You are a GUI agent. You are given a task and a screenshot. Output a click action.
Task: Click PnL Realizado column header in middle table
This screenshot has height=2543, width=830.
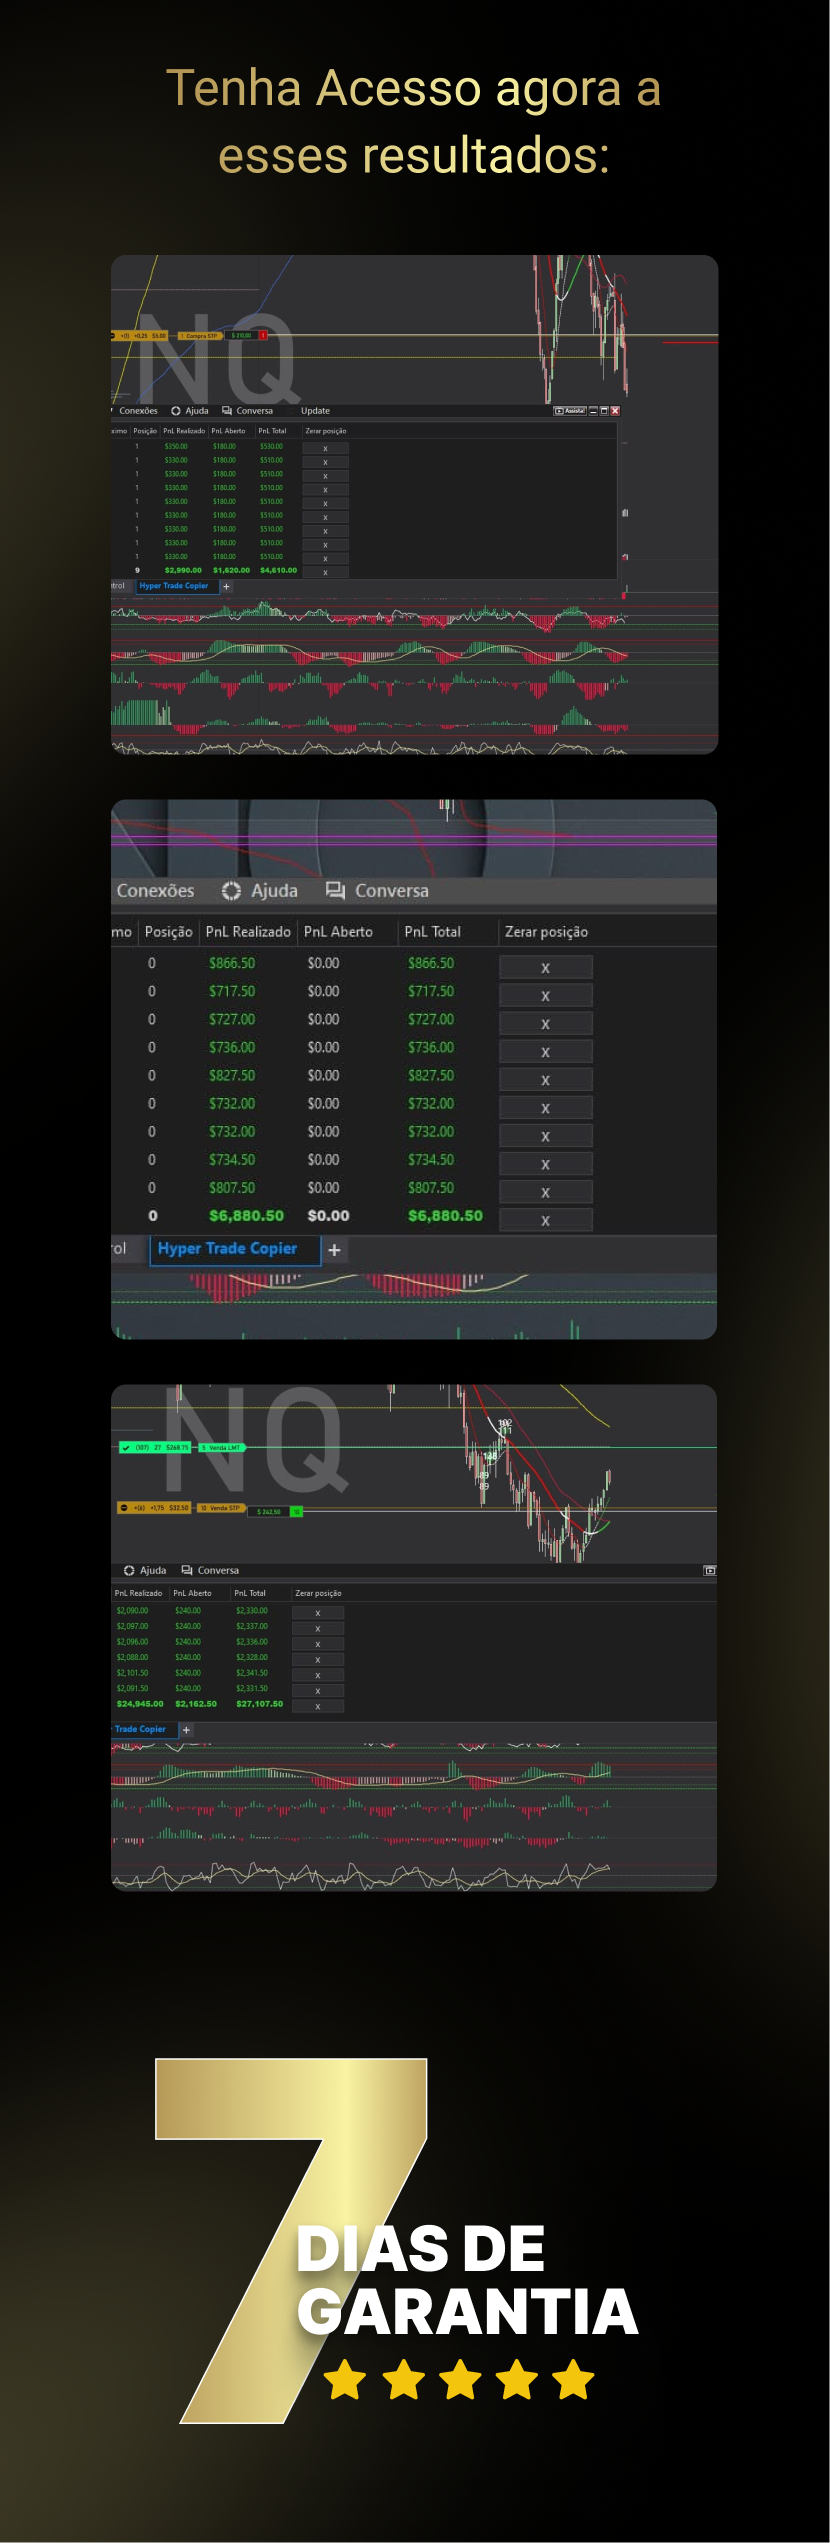(248, 932)
